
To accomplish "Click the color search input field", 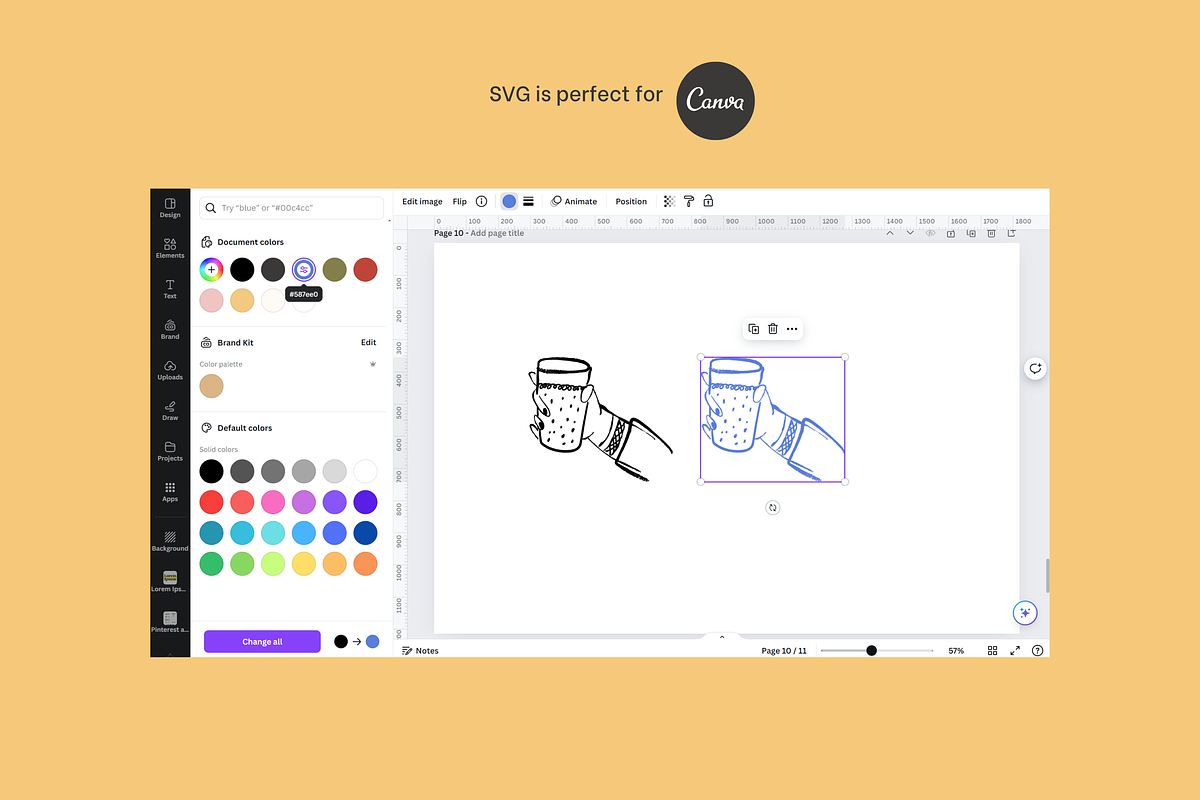I will click(x=291, y=208).
